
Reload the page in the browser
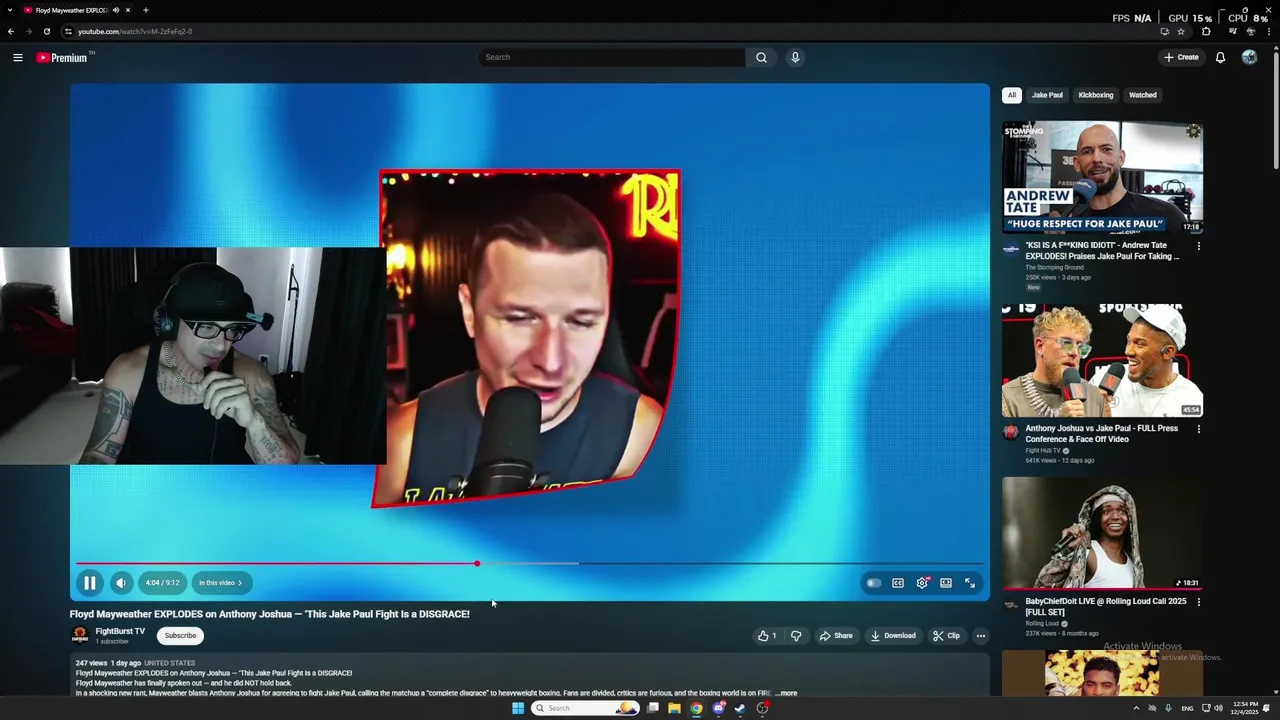46,31
